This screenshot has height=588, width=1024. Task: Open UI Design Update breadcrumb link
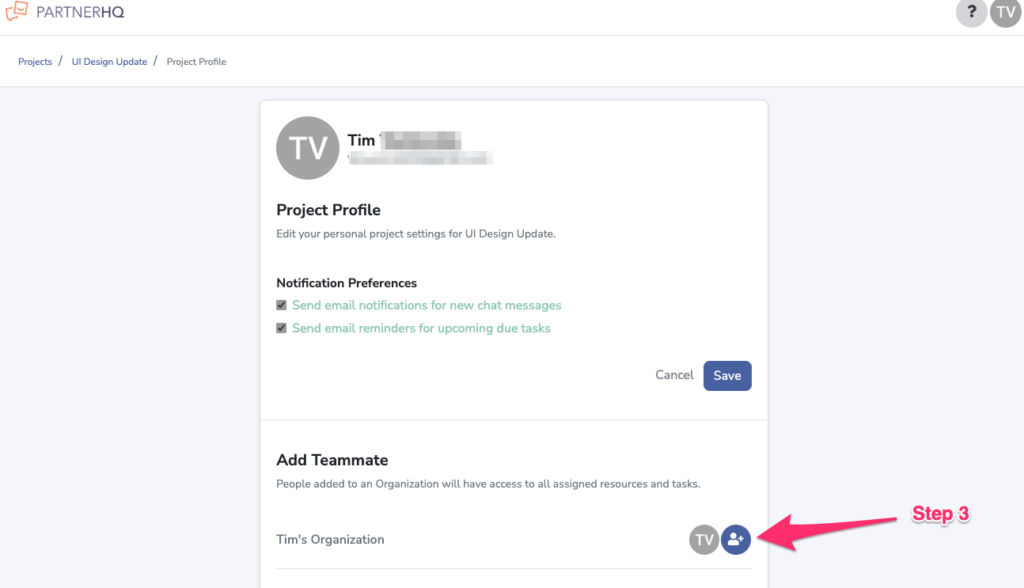(109, 61)
